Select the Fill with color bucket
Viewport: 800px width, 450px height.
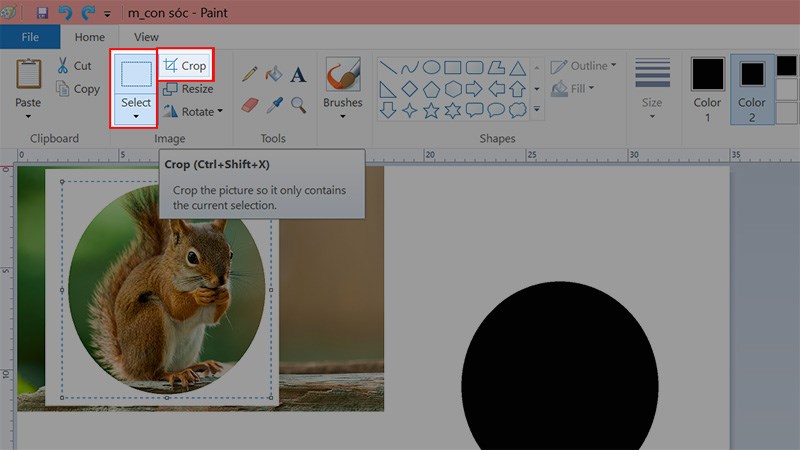click(274, 74)
